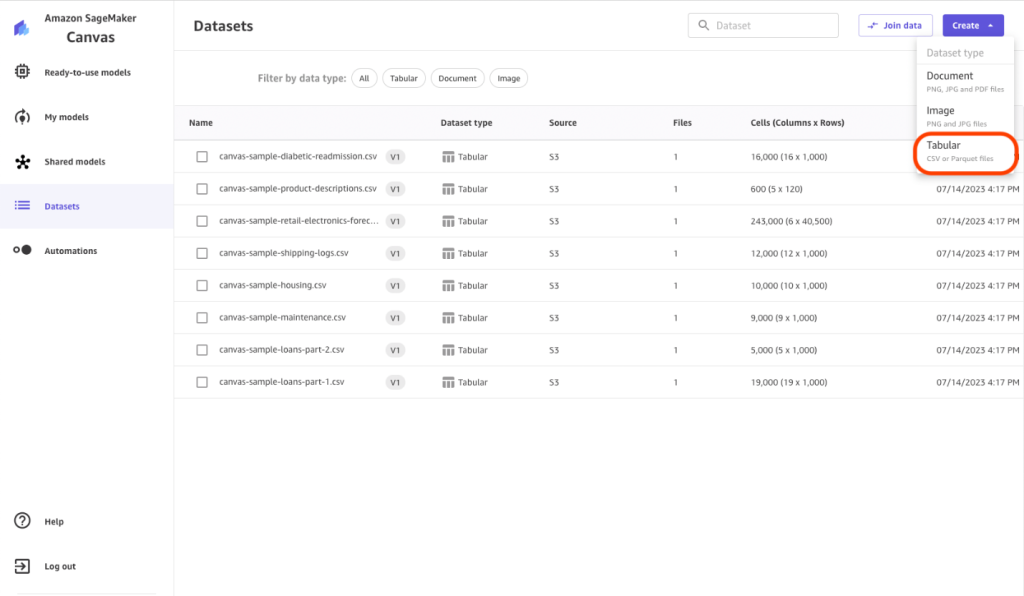Viewport: 1024px width, 596px height.
Task: Tick the canvas-sample-loans-part-2.csv checkbox
Action: (x=202, y=350)
